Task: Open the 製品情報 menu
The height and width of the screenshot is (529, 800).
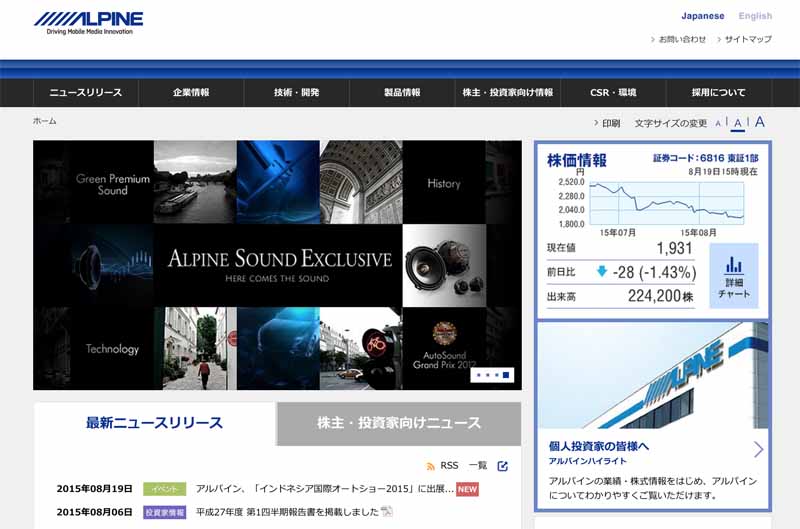Action: (402, 92)
